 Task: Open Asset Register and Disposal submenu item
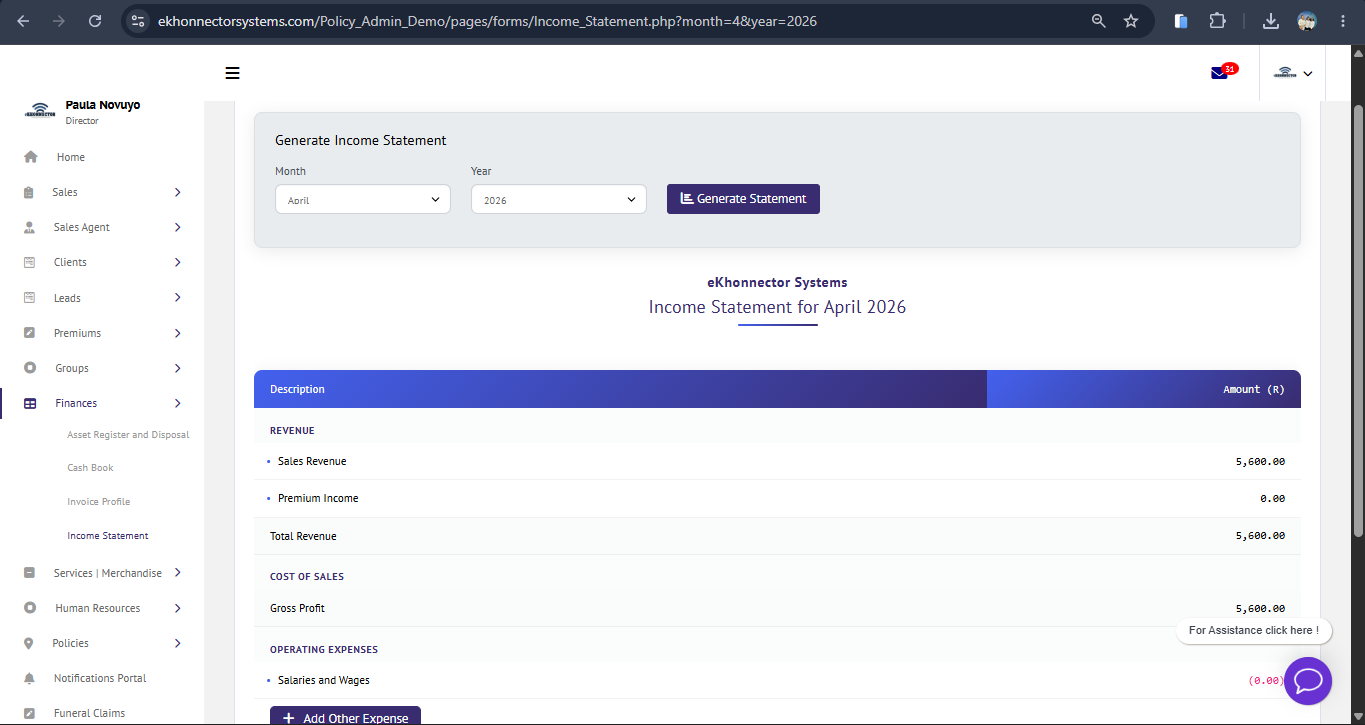(x=128, y=435)
